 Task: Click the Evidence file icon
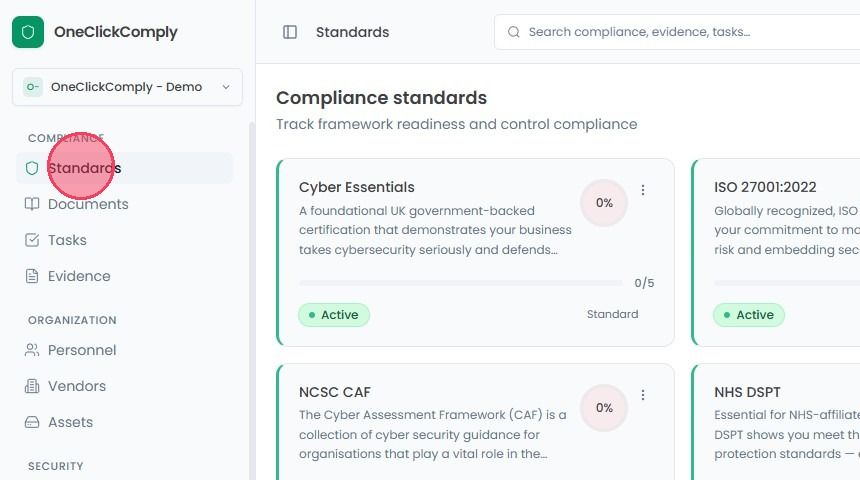32,276
